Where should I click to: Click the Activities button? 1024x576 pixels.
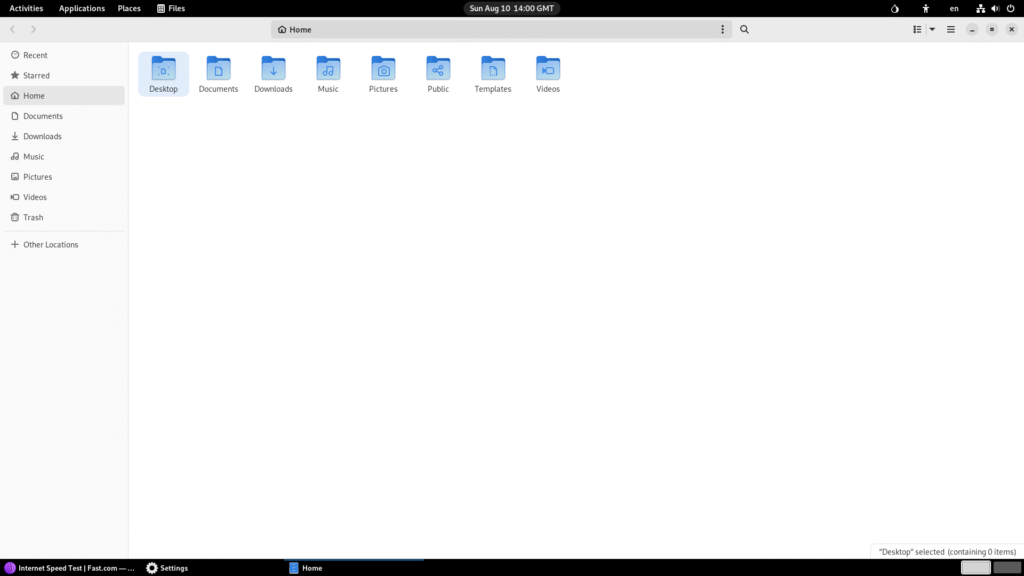[26, 8]
